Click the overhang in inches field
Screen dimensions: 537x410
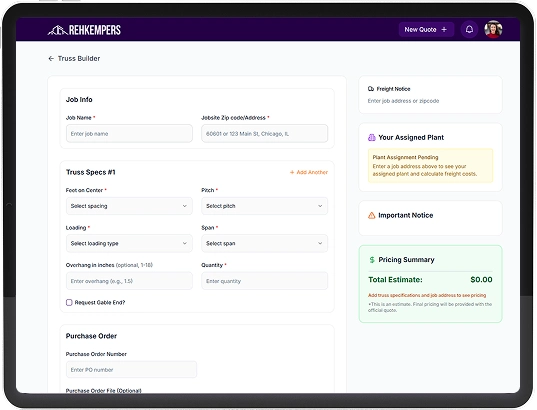coord(129,281)
